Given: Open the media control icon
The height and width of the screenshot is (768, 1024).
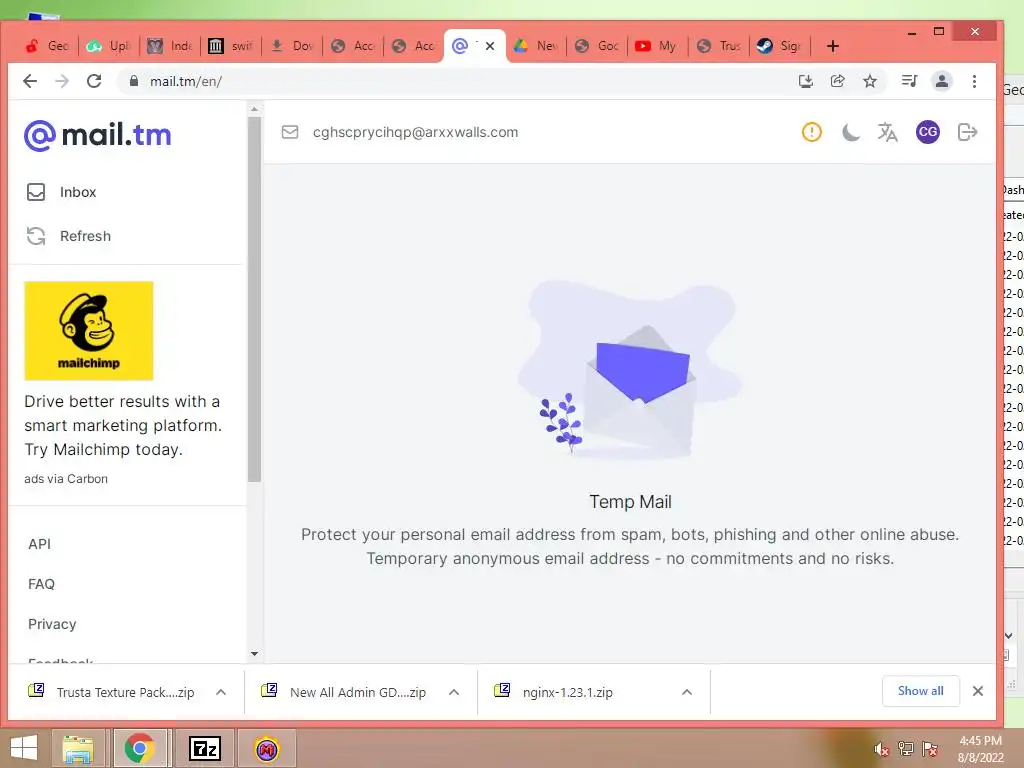Looking at the screenshot, I should point(909,81).
